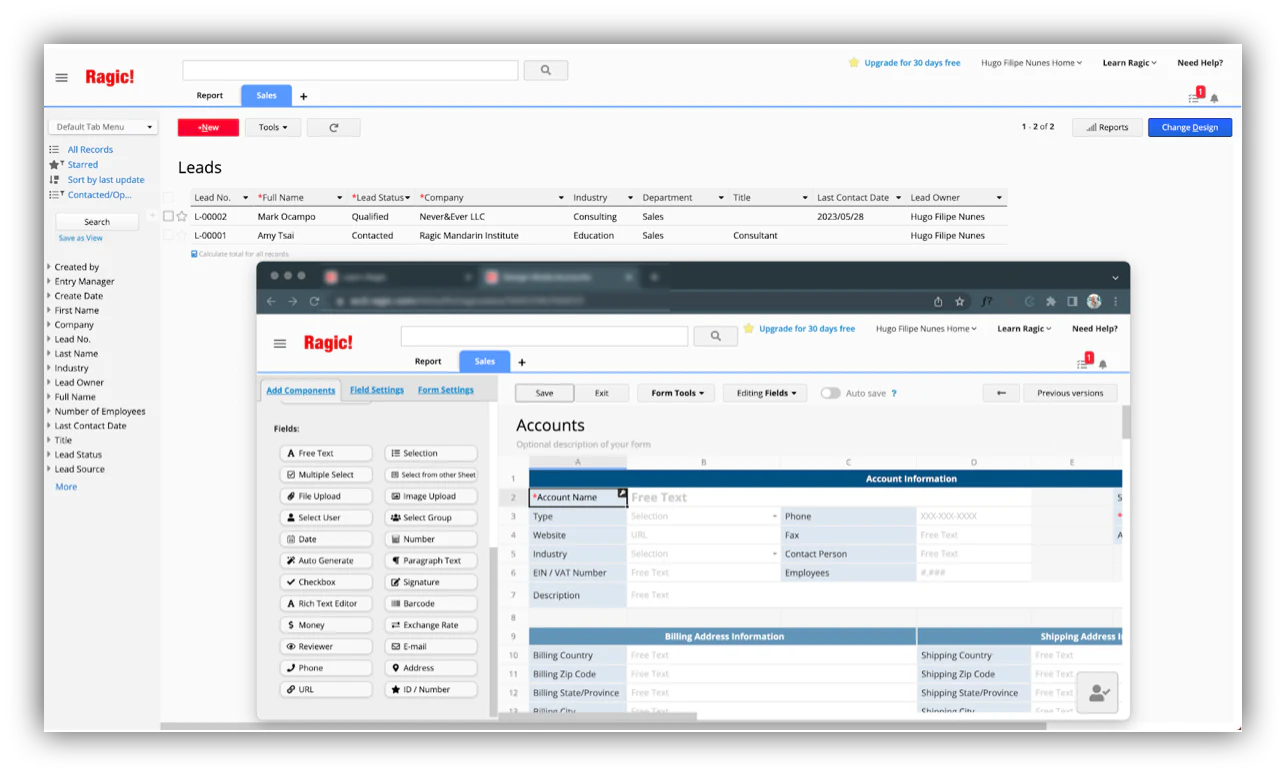Toggle the Auto save switch
1286x776 pixels.
tap(830, 393)
